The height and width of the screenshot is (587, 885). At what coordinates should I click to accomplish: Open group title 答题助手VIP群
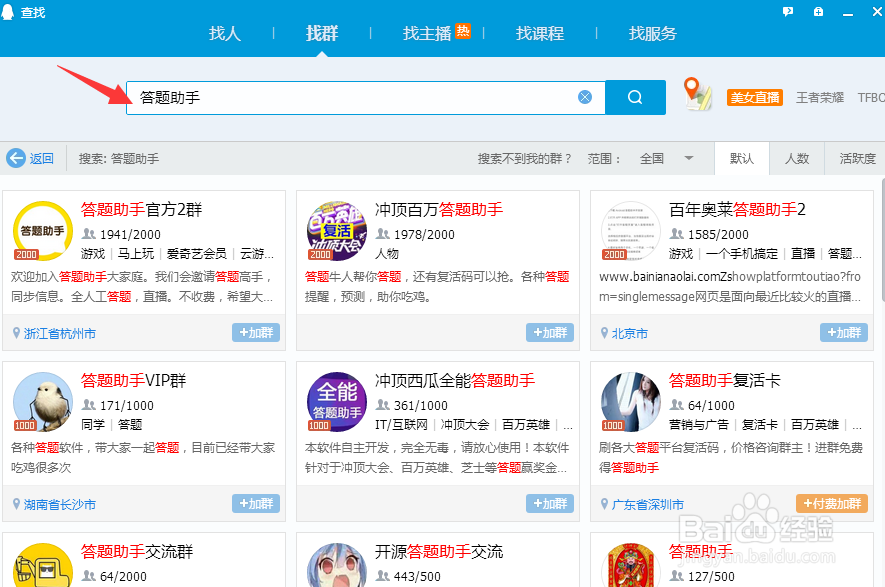(x=133, y=381)
